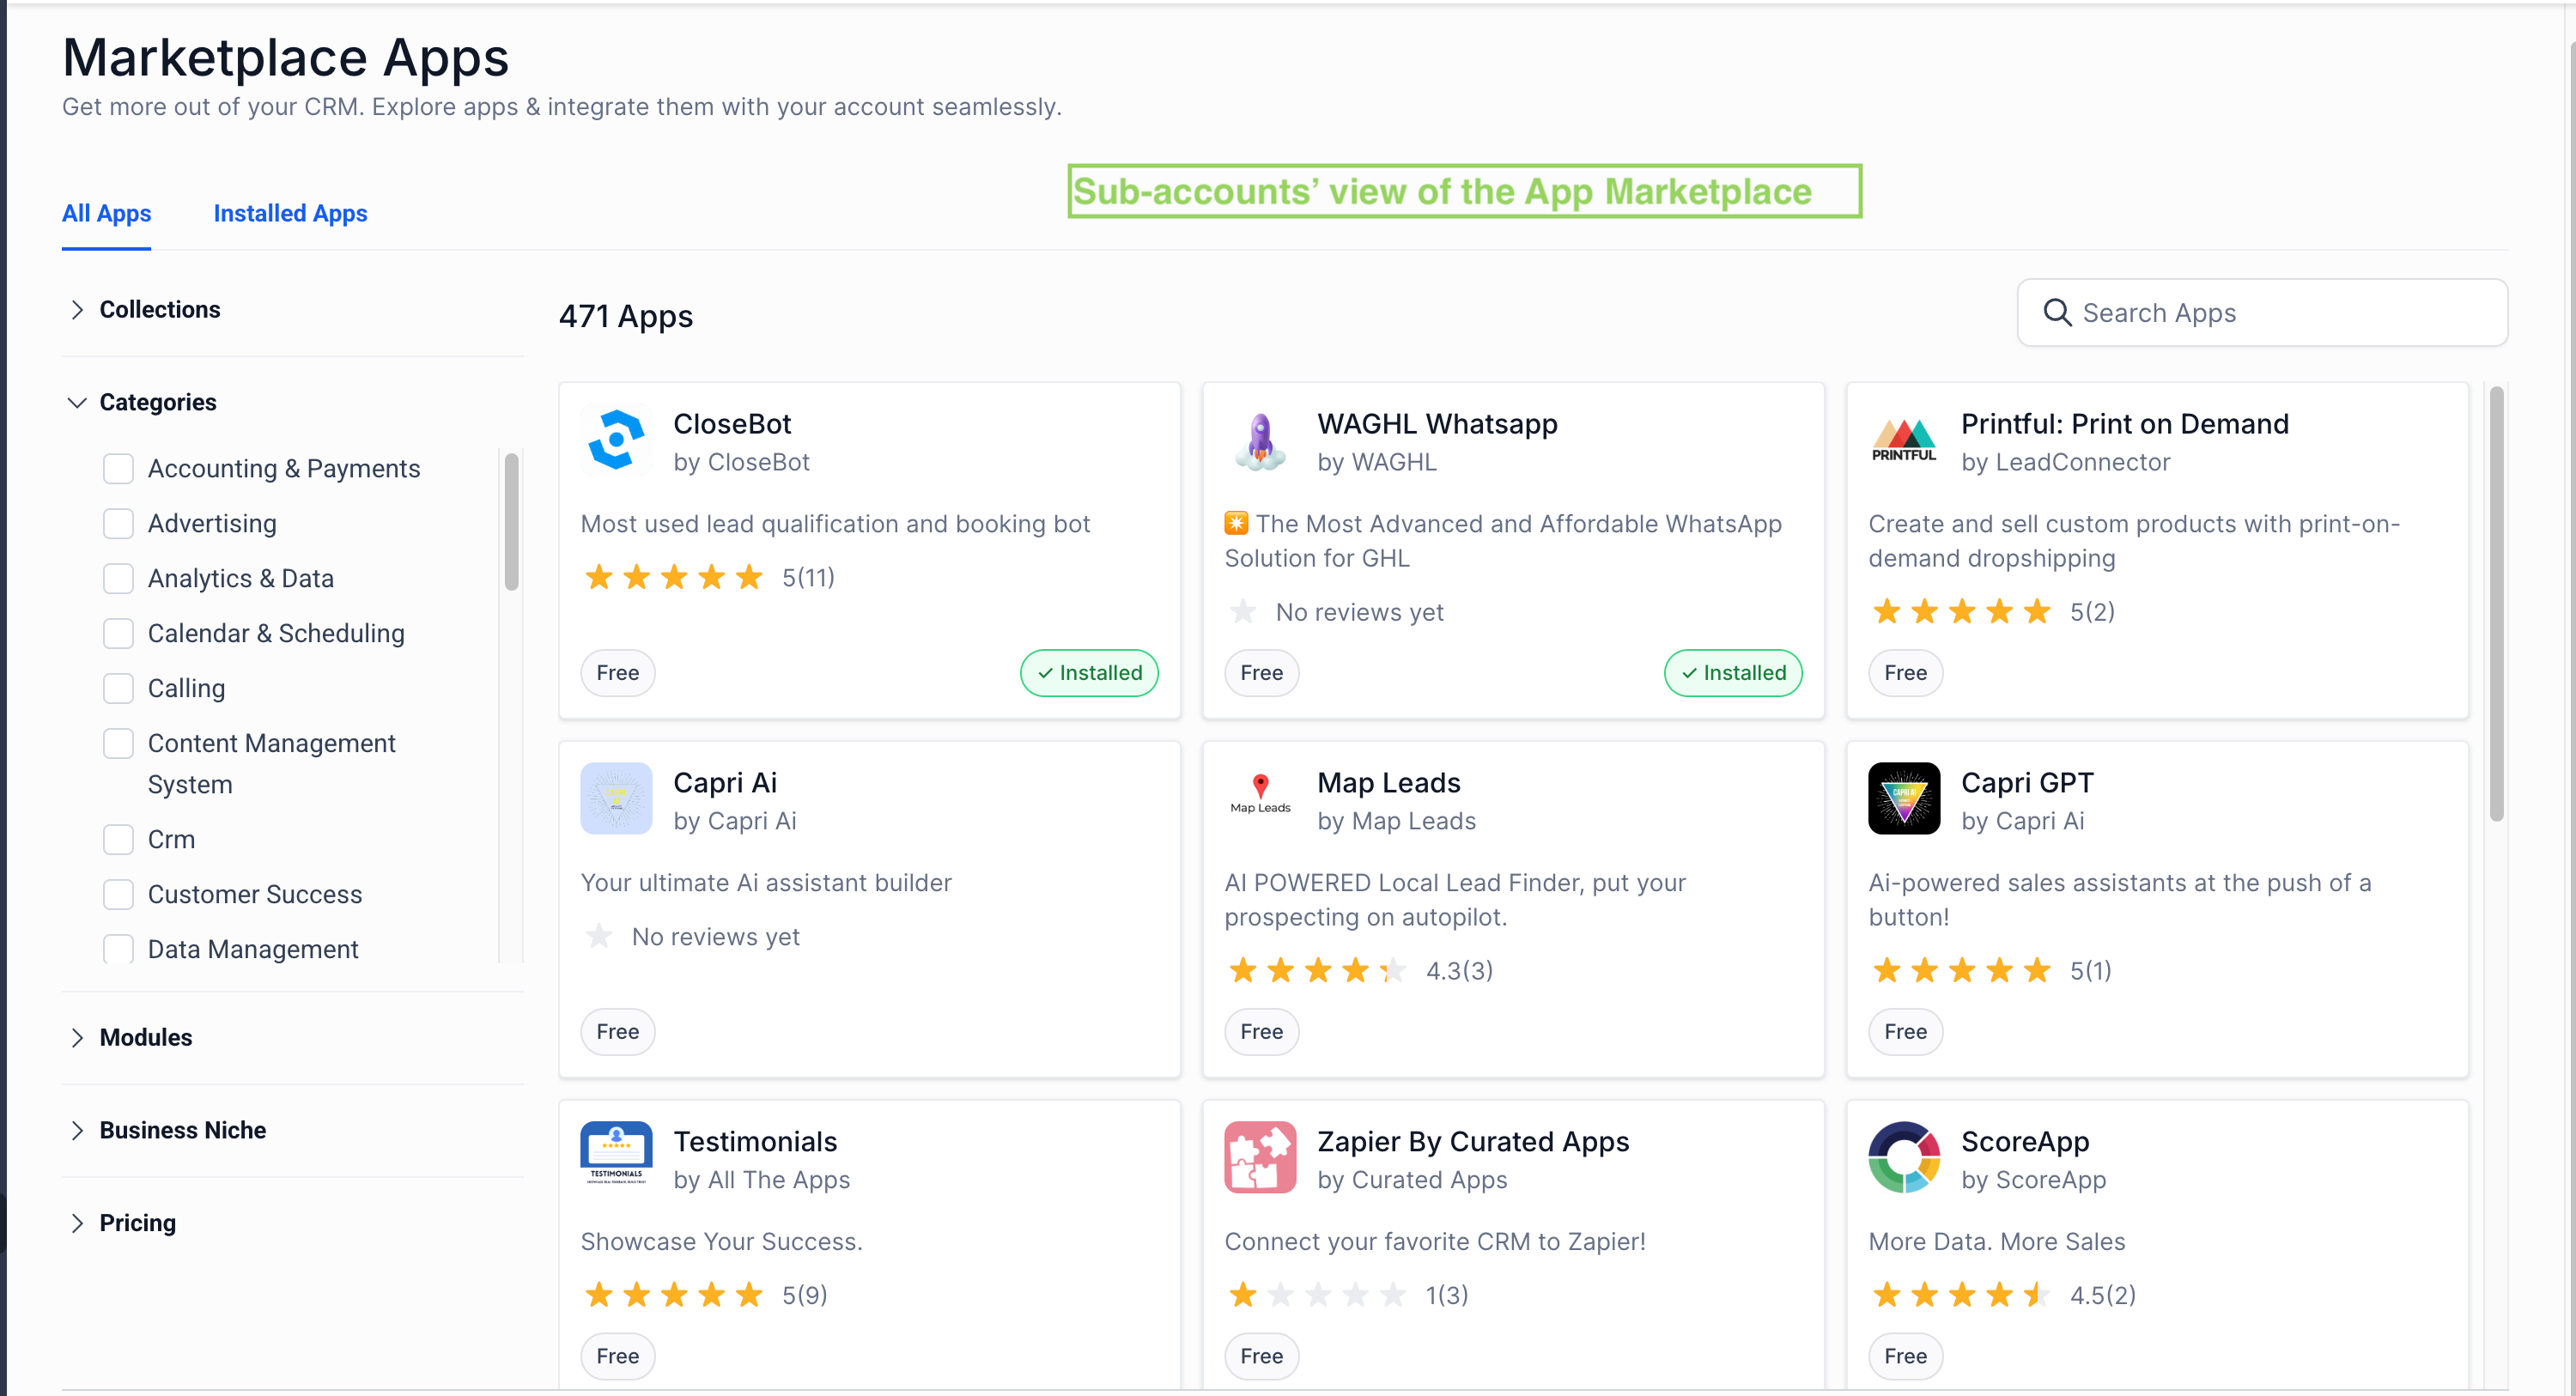This screenshot has height=1396, width=2576.
Task: Tick the Customer Success checkbox
Action: point(118,895)
